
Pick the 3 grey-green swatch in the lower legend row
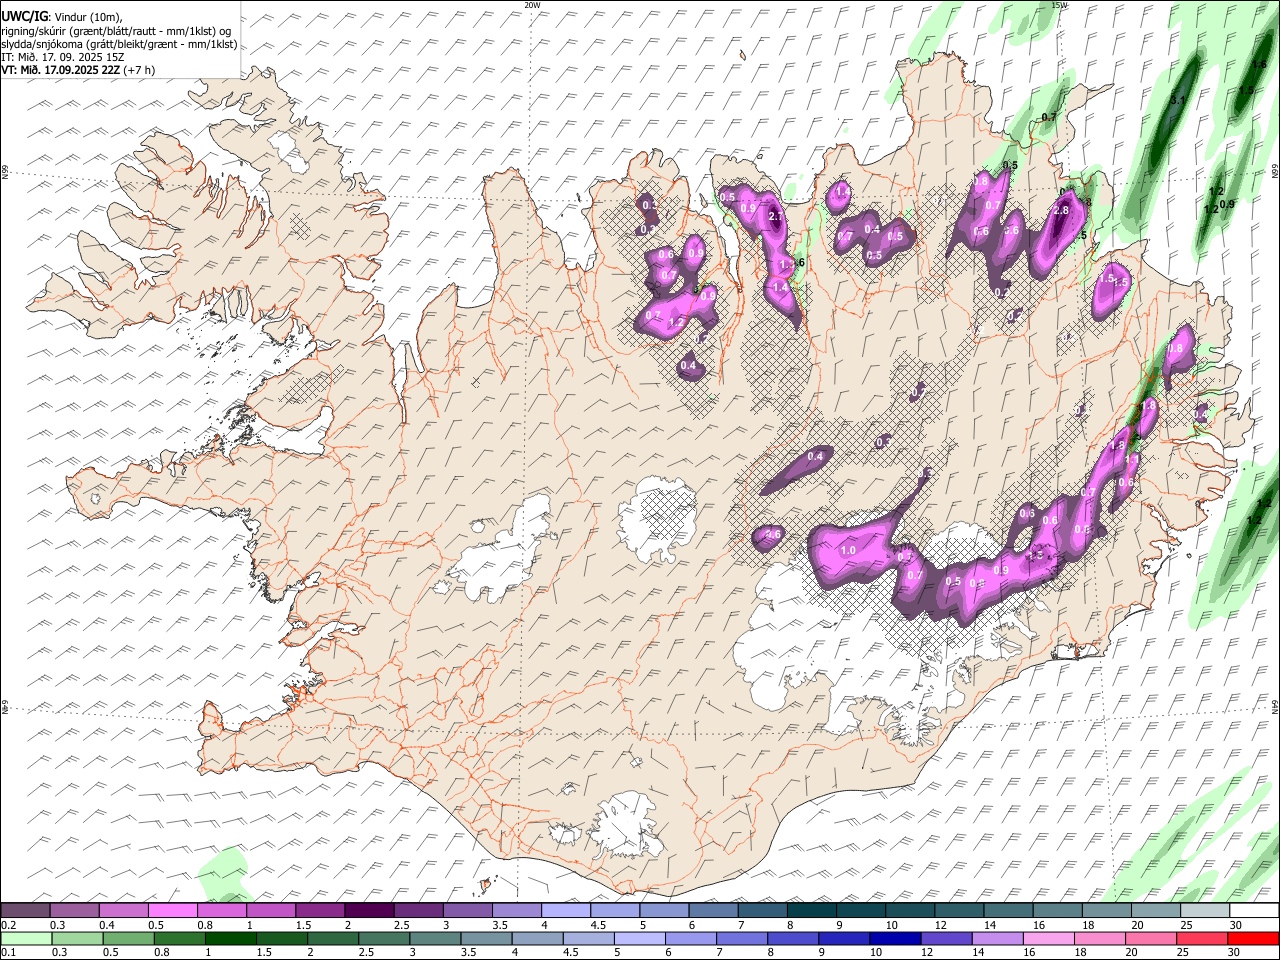click(436, 938)
